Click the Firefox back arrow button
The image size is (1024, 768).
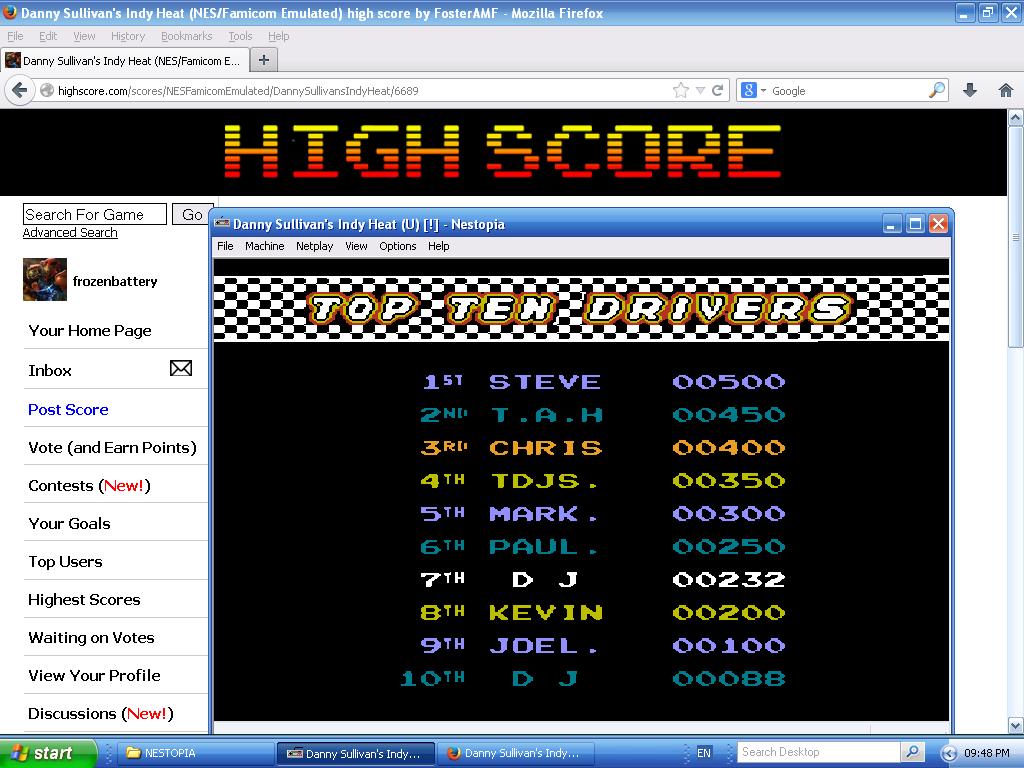pos(20,90)
